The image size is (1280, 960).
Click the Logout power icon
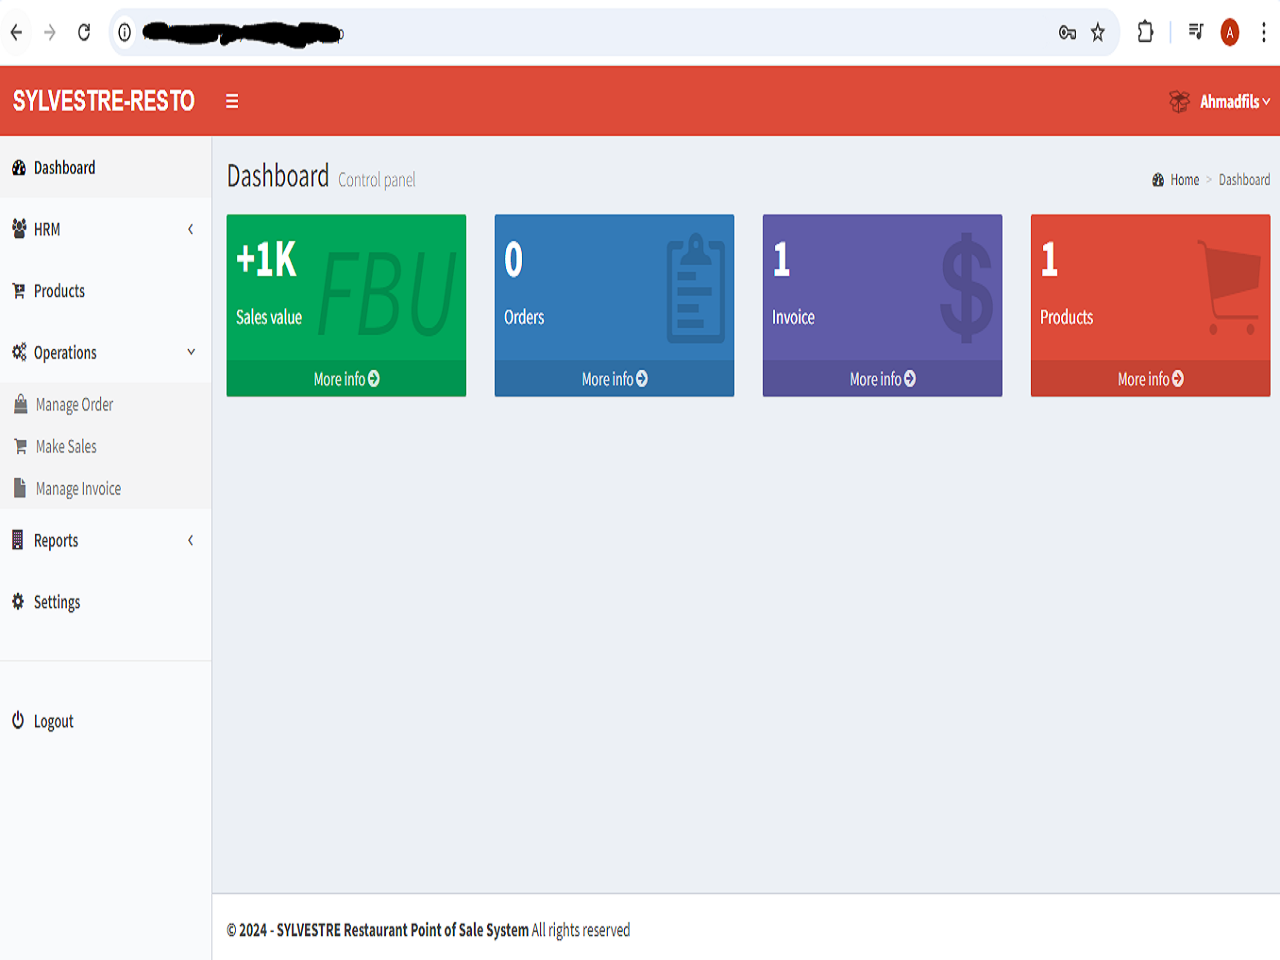[x=18, y=720]
